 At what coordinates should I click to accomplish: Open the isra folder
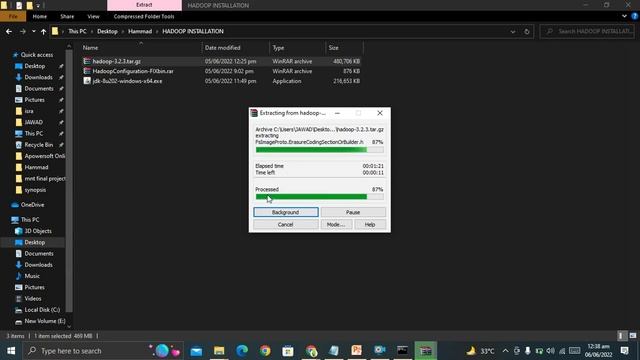(29, 111)
